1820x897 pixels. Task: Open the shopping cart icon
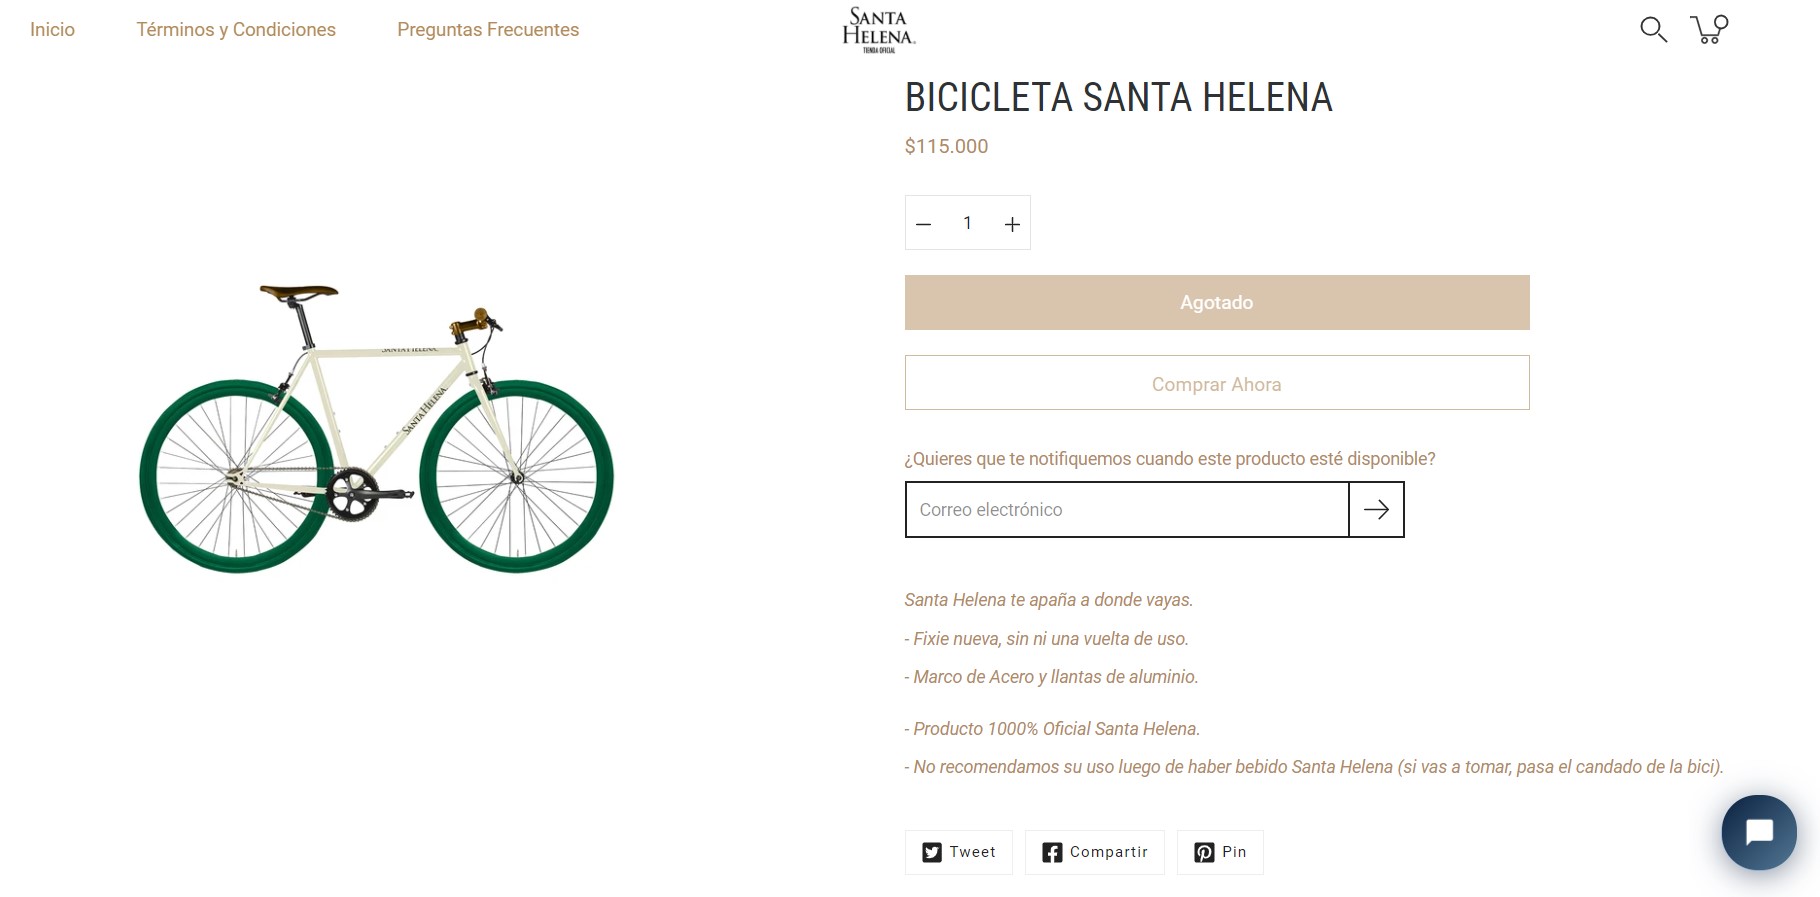pyautogui.click(x=1709, y=29)
